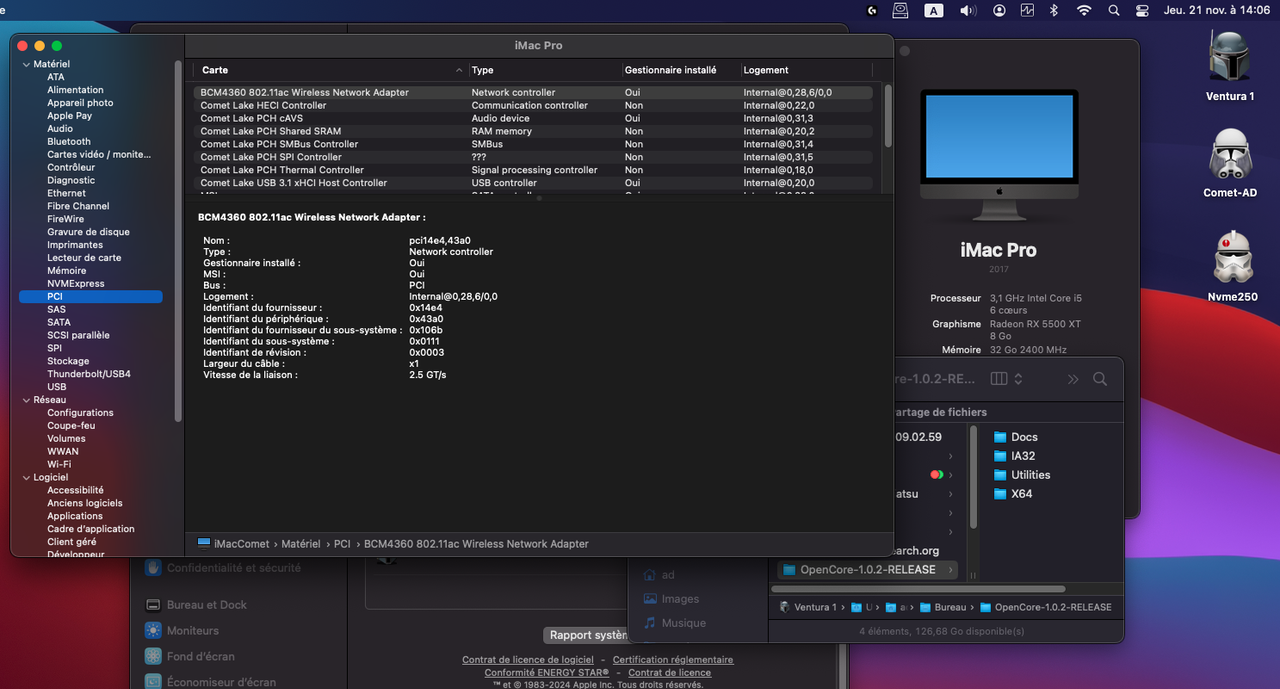Sort by Gestionnaire installé column header
The width and height of the screenshot is (1280, 689).
coord(679,70)
